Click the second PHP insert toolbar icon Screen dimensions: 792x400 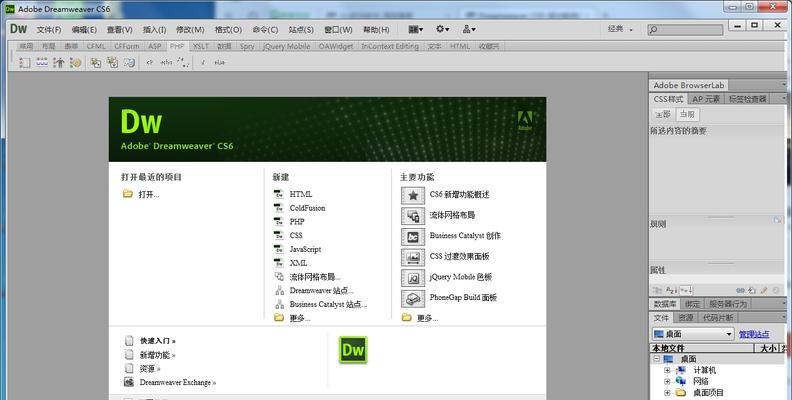tap(42, 62)
